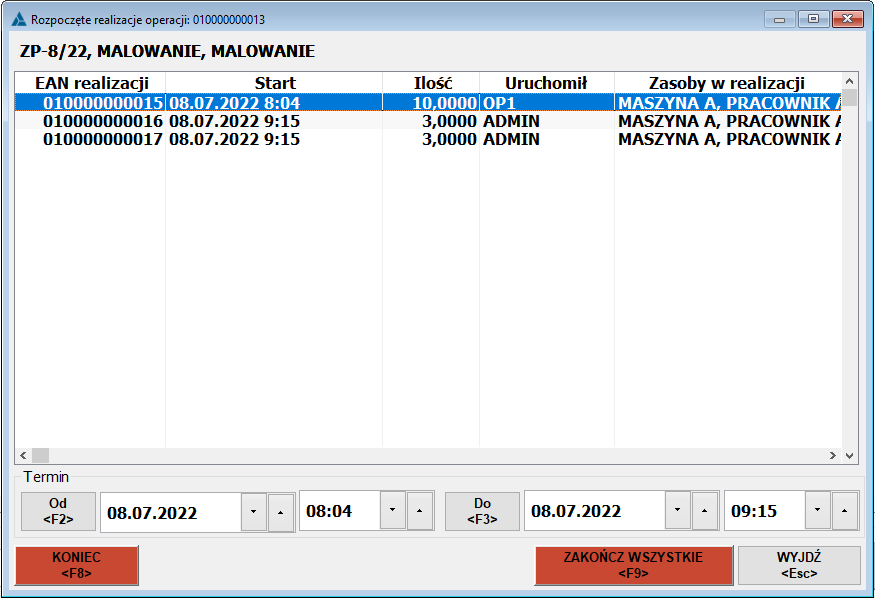875x598 pixels.
Task: Click the 10,0000 quantity cell
Action: coord(431,103)
